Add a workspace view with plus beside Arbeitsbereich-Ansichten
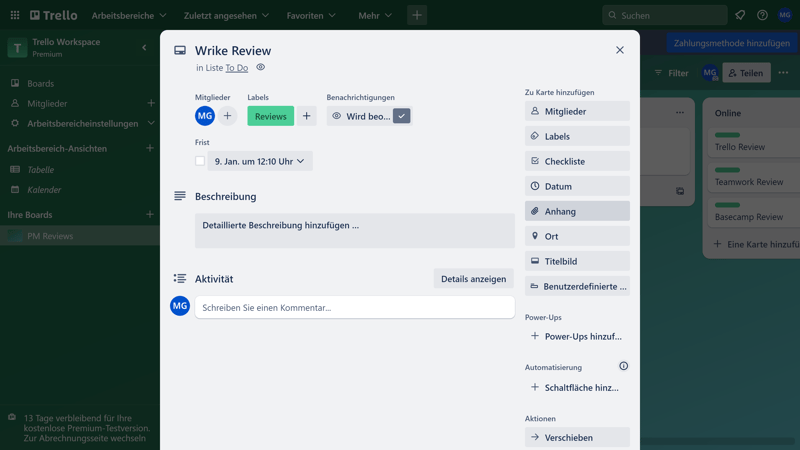This screenshot has height=450, width=800. (x=149, y=148)
